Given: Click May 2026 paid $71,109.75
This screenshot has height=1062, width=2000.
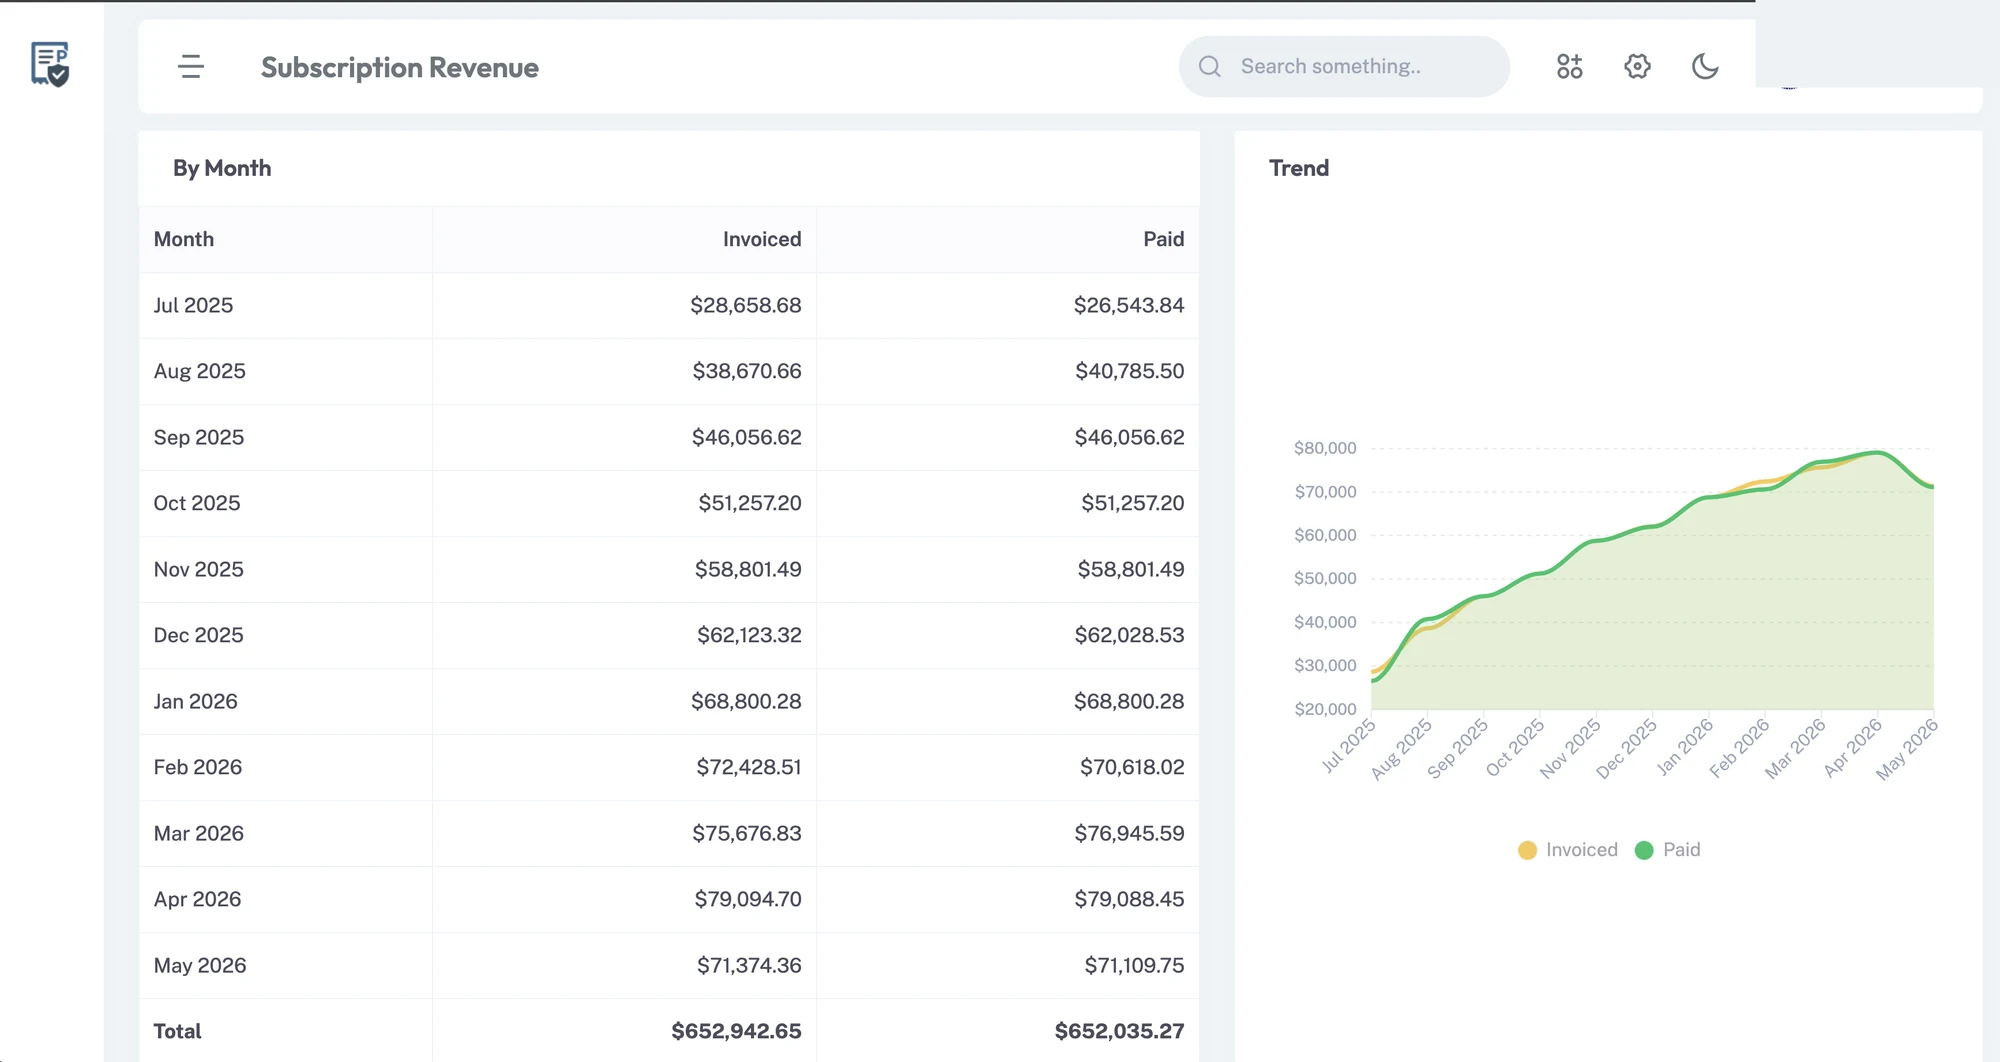Looking at the screenshot, I should (x=1134, y=965).
